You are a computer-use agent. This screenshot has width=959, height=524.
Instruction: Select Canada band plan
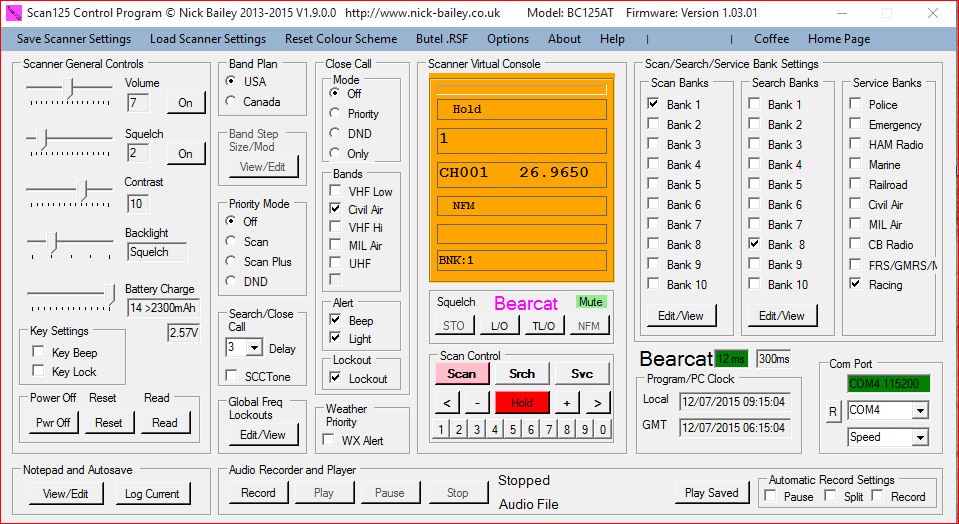232,101
